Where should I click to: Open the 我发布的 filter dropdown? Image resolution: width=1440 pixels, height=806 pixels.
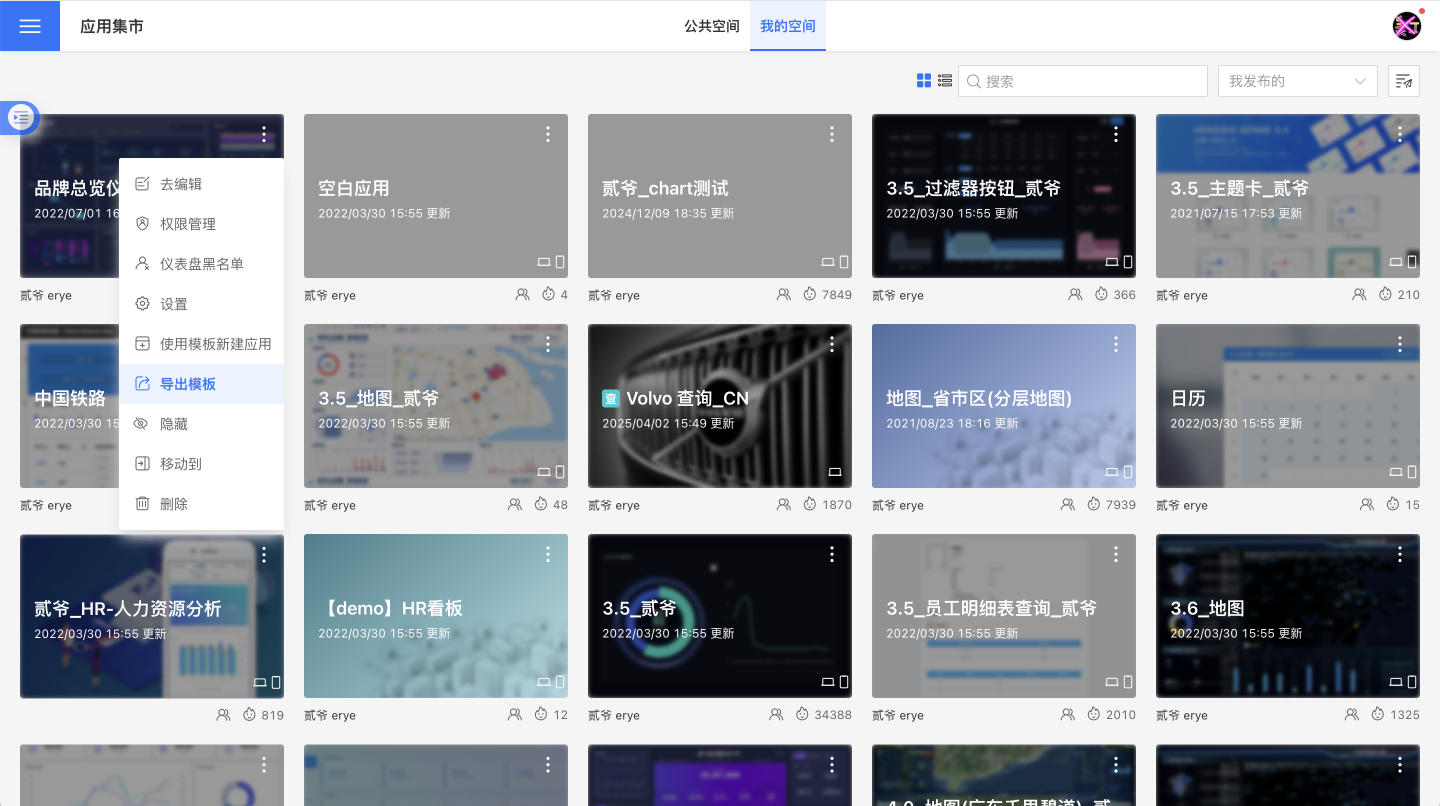pos(1297,81)
